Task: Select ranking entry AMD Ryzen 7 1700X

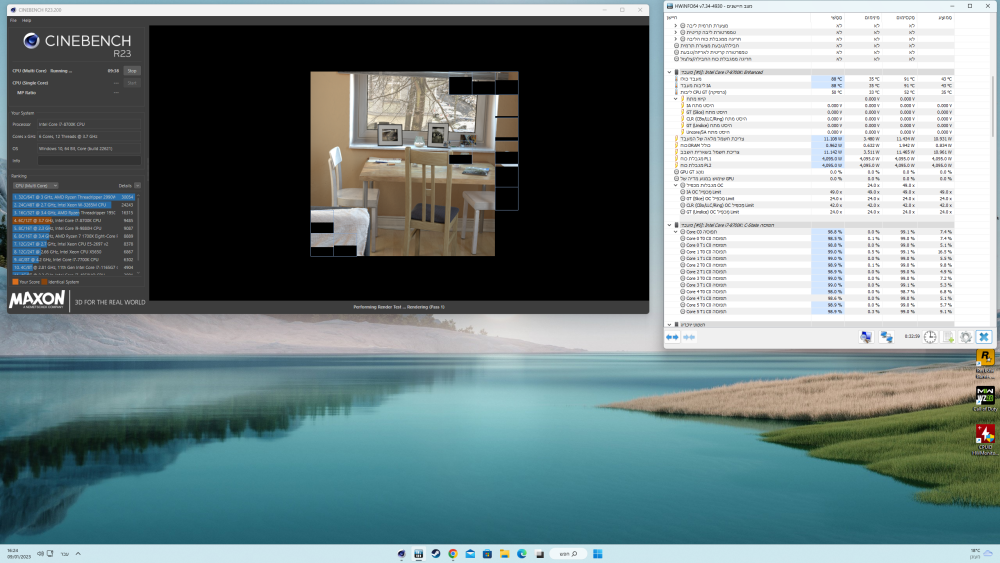Action: 73,236
